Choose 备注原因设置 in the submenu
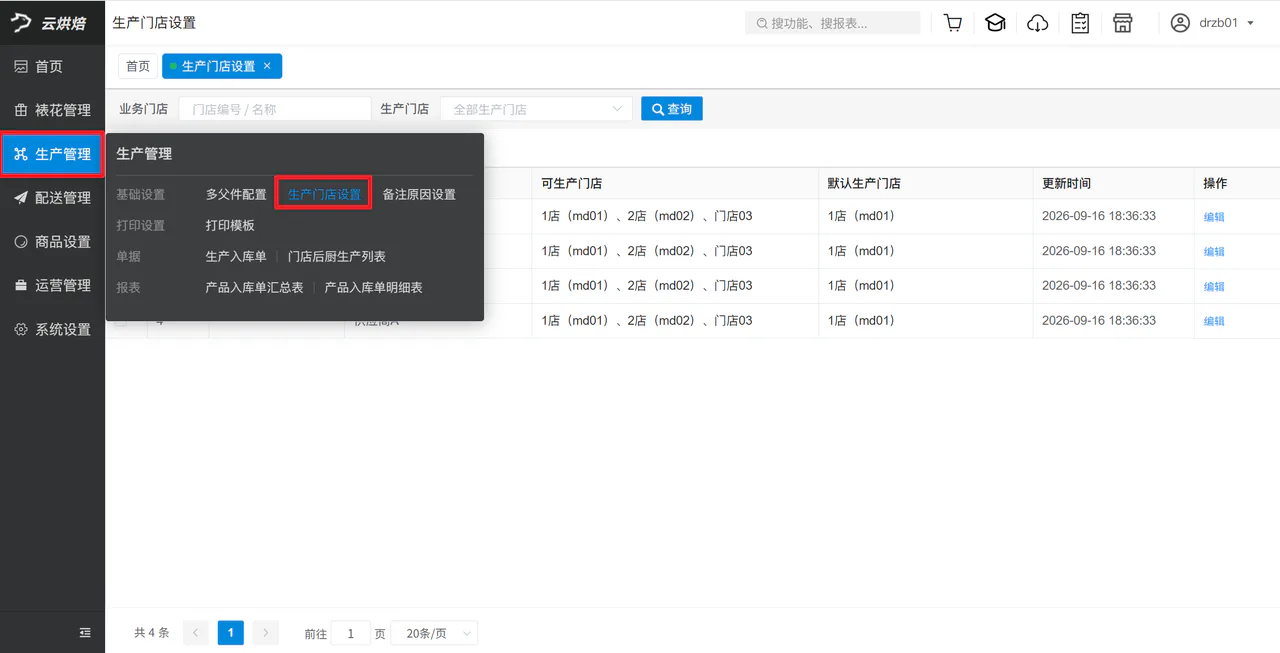 pos(419,194)
